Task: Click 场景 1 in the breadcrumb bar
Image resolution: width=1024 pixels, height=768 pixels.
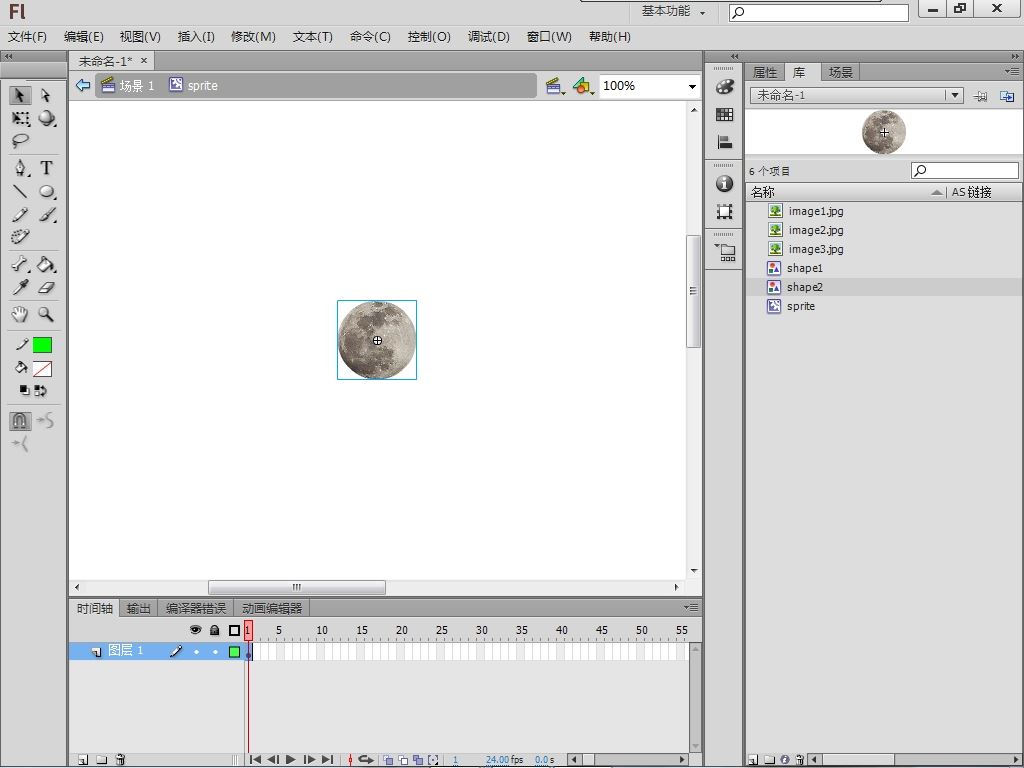Action: point(136,86)
